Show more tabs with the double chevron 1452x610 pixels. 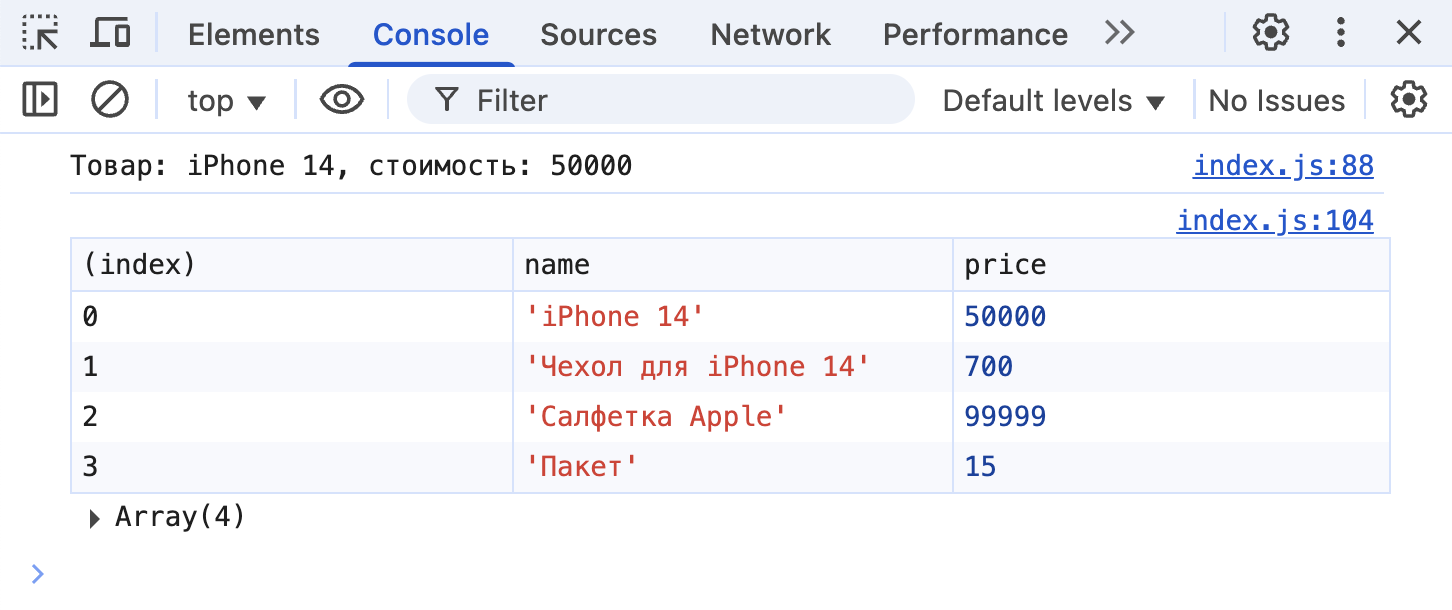(1120, 34)
